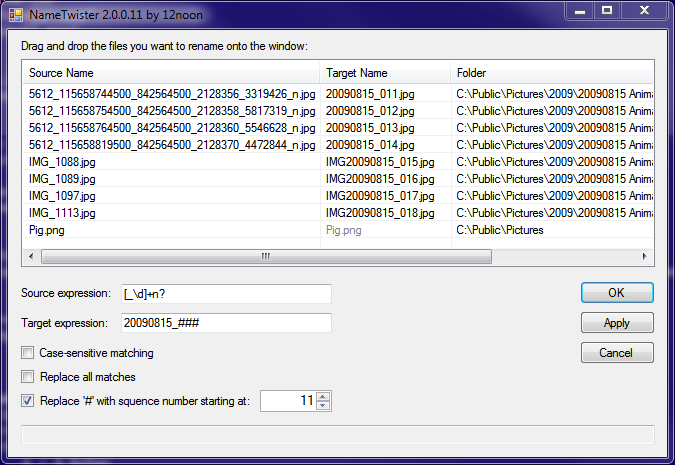The image size is (675, 465).
Task: Uncheck Replace '#' with sequence number checkbox
Action: tap(28, 401)
